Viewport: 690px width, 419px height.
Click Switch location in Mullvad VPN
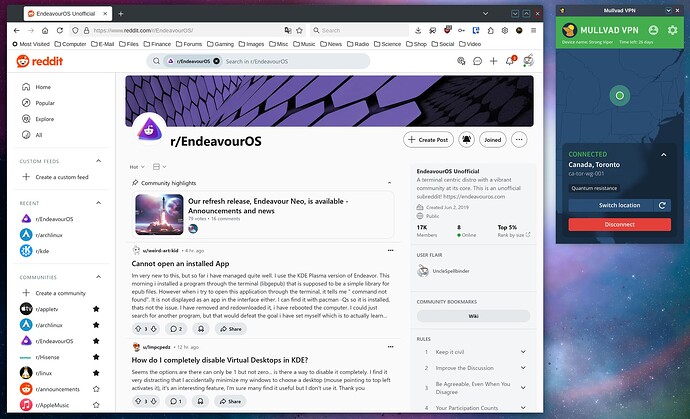(x=611, y=206)
